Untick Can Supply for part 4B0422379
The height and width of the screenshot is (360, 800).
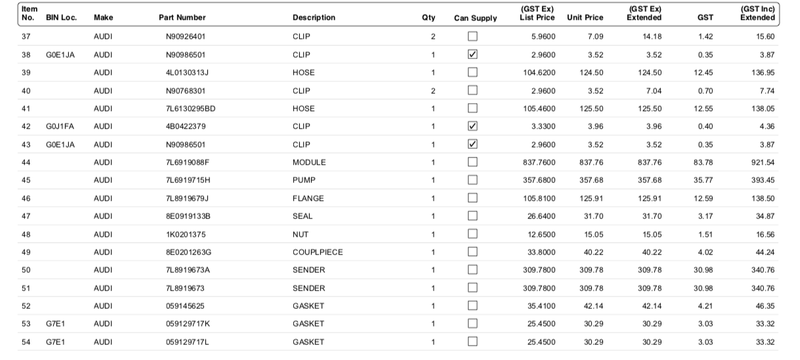[x=473, y=126]
